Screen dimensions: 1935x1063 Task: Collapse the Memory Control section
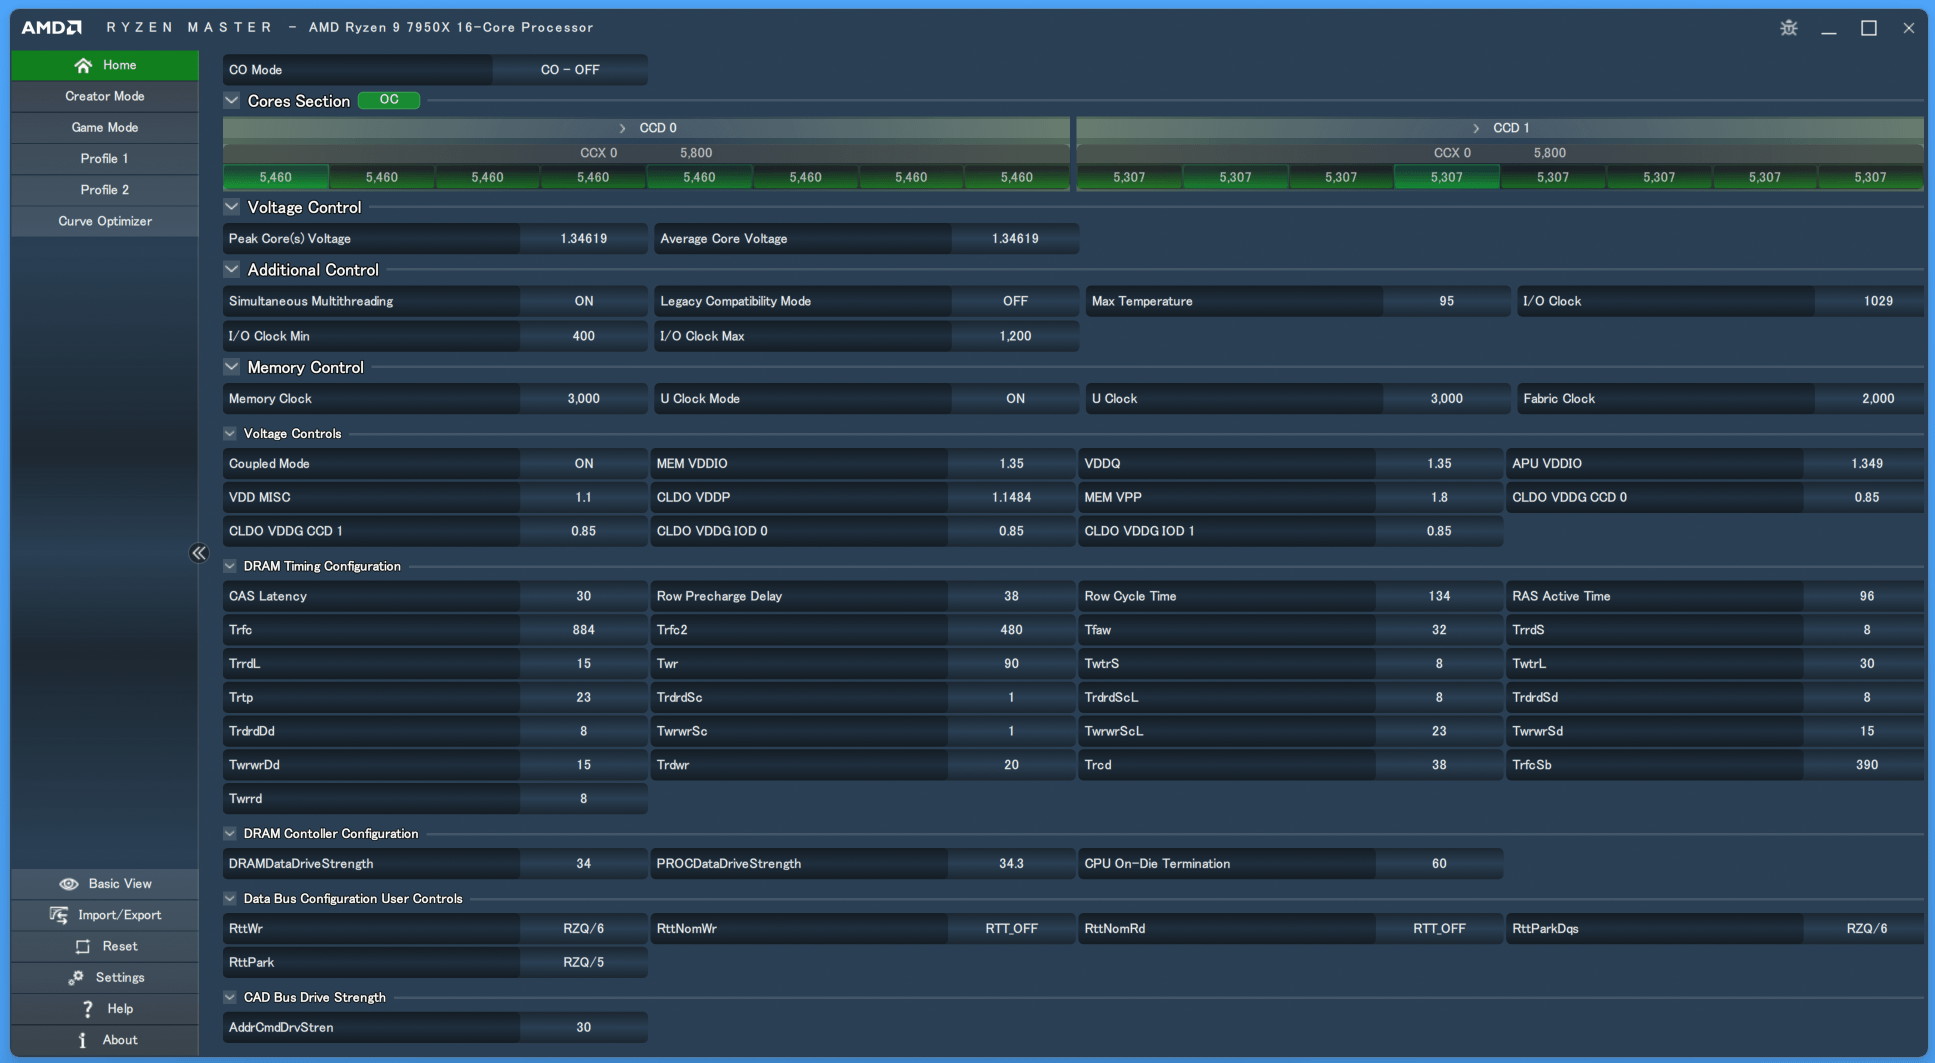232,367
